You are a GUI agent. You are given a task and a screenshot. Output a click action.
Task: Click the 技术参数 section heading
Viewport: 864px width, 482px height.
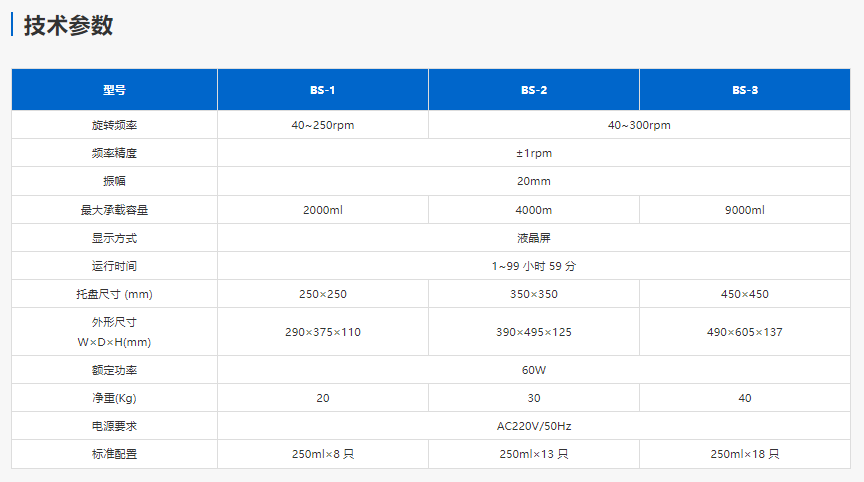click(x=68, y=26)
